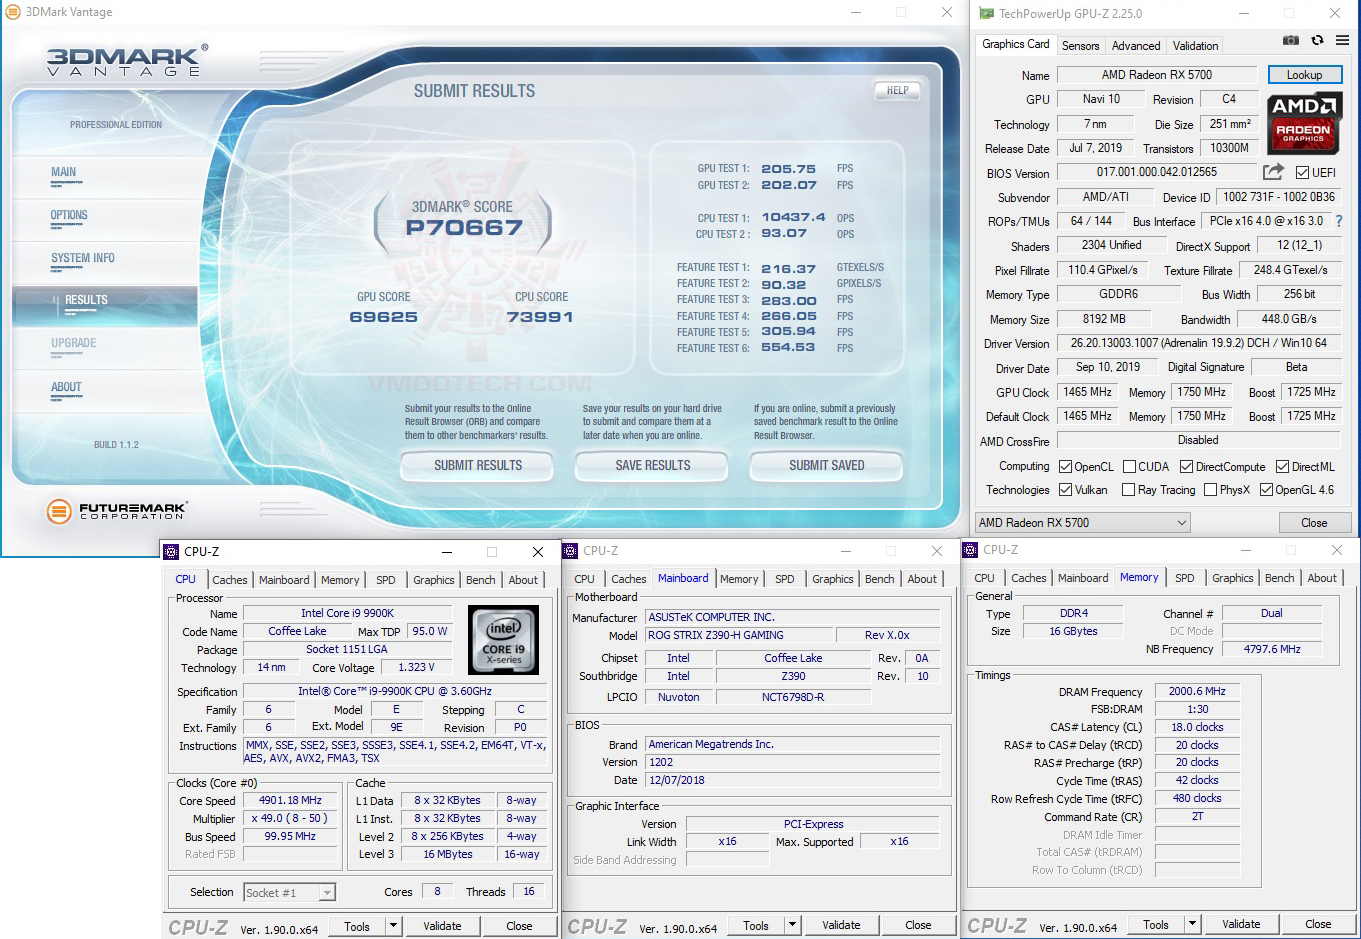Toggle the UEFI checkbox
This screenshot has height=939, width=1361.
pos(1302,172)
